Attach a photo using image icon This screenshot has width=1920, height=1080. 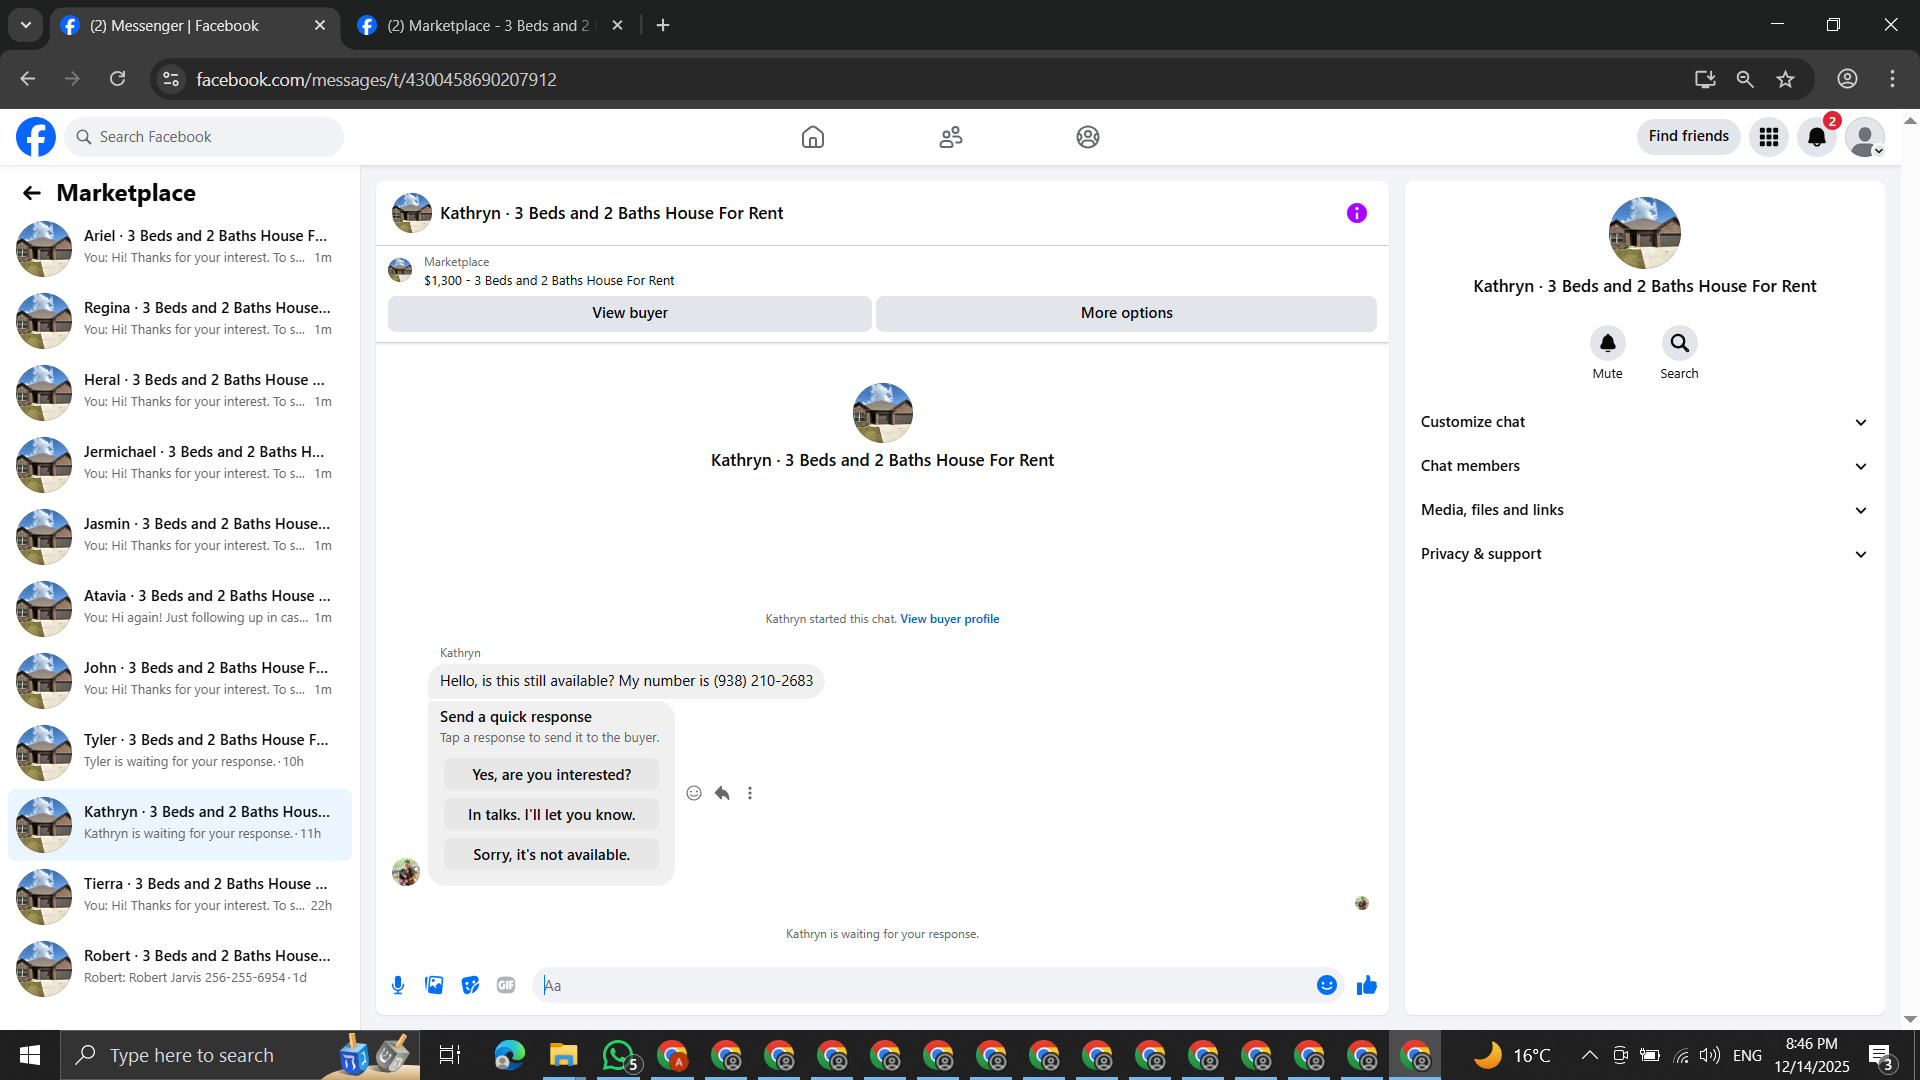(434, 985)
